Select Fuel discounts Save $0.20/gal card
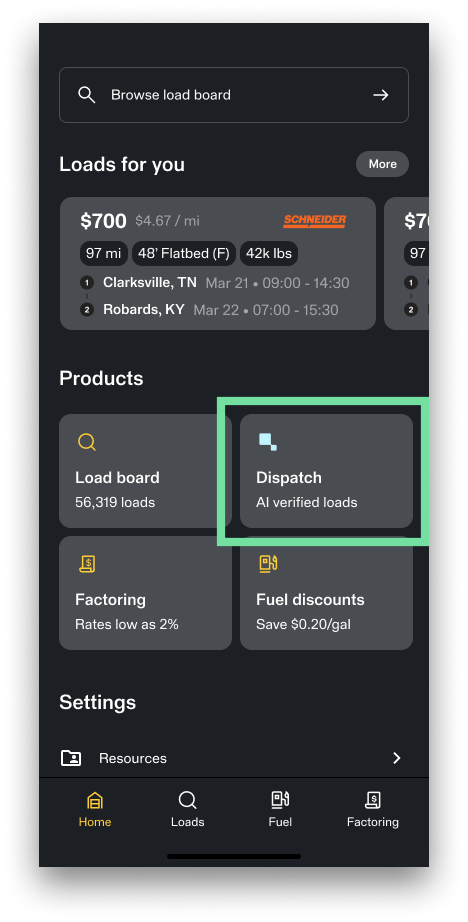 pos(326,593)
